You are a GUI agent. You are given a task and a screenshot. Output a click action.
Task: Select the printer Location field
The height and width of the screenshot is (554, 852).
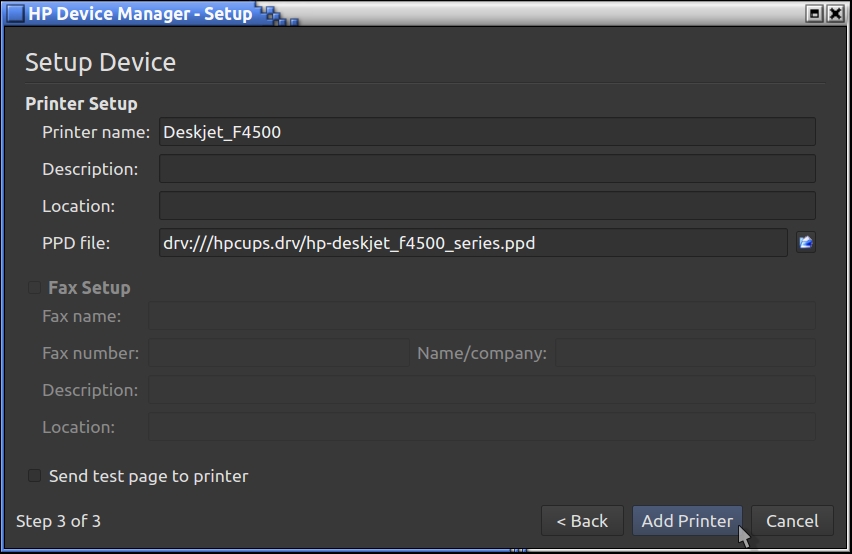pos(486,206)
